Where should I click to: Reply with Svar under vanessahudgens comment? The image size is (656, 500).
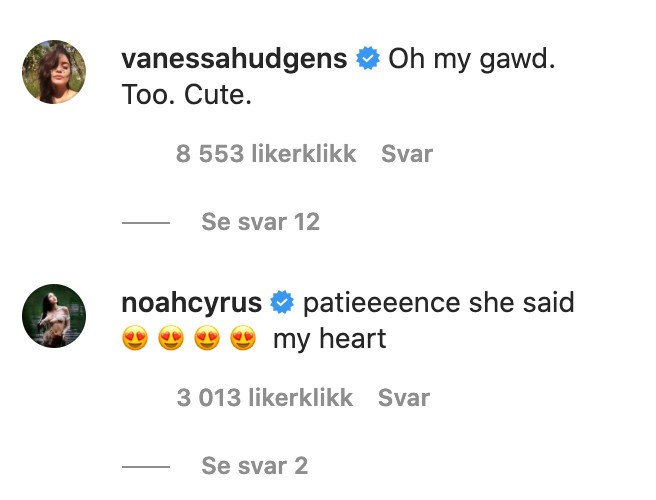point(407,154)
